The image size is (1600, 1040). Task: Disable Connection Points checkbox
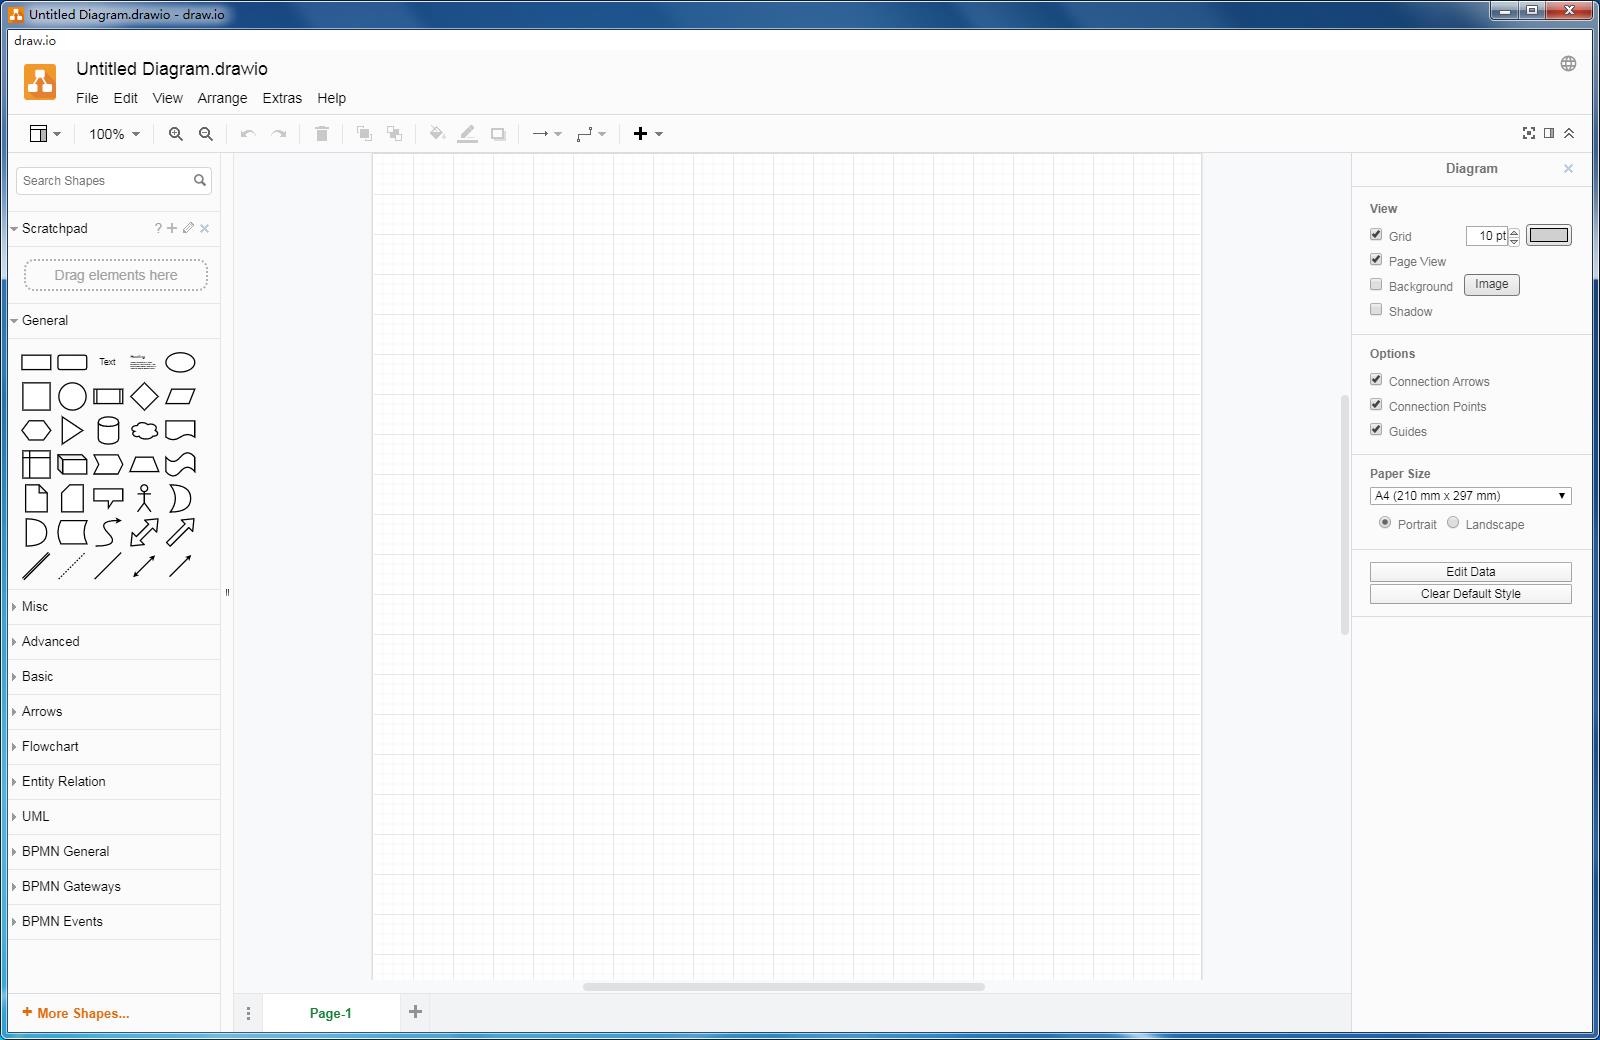pyautogui.click(x=1376, y=404)
